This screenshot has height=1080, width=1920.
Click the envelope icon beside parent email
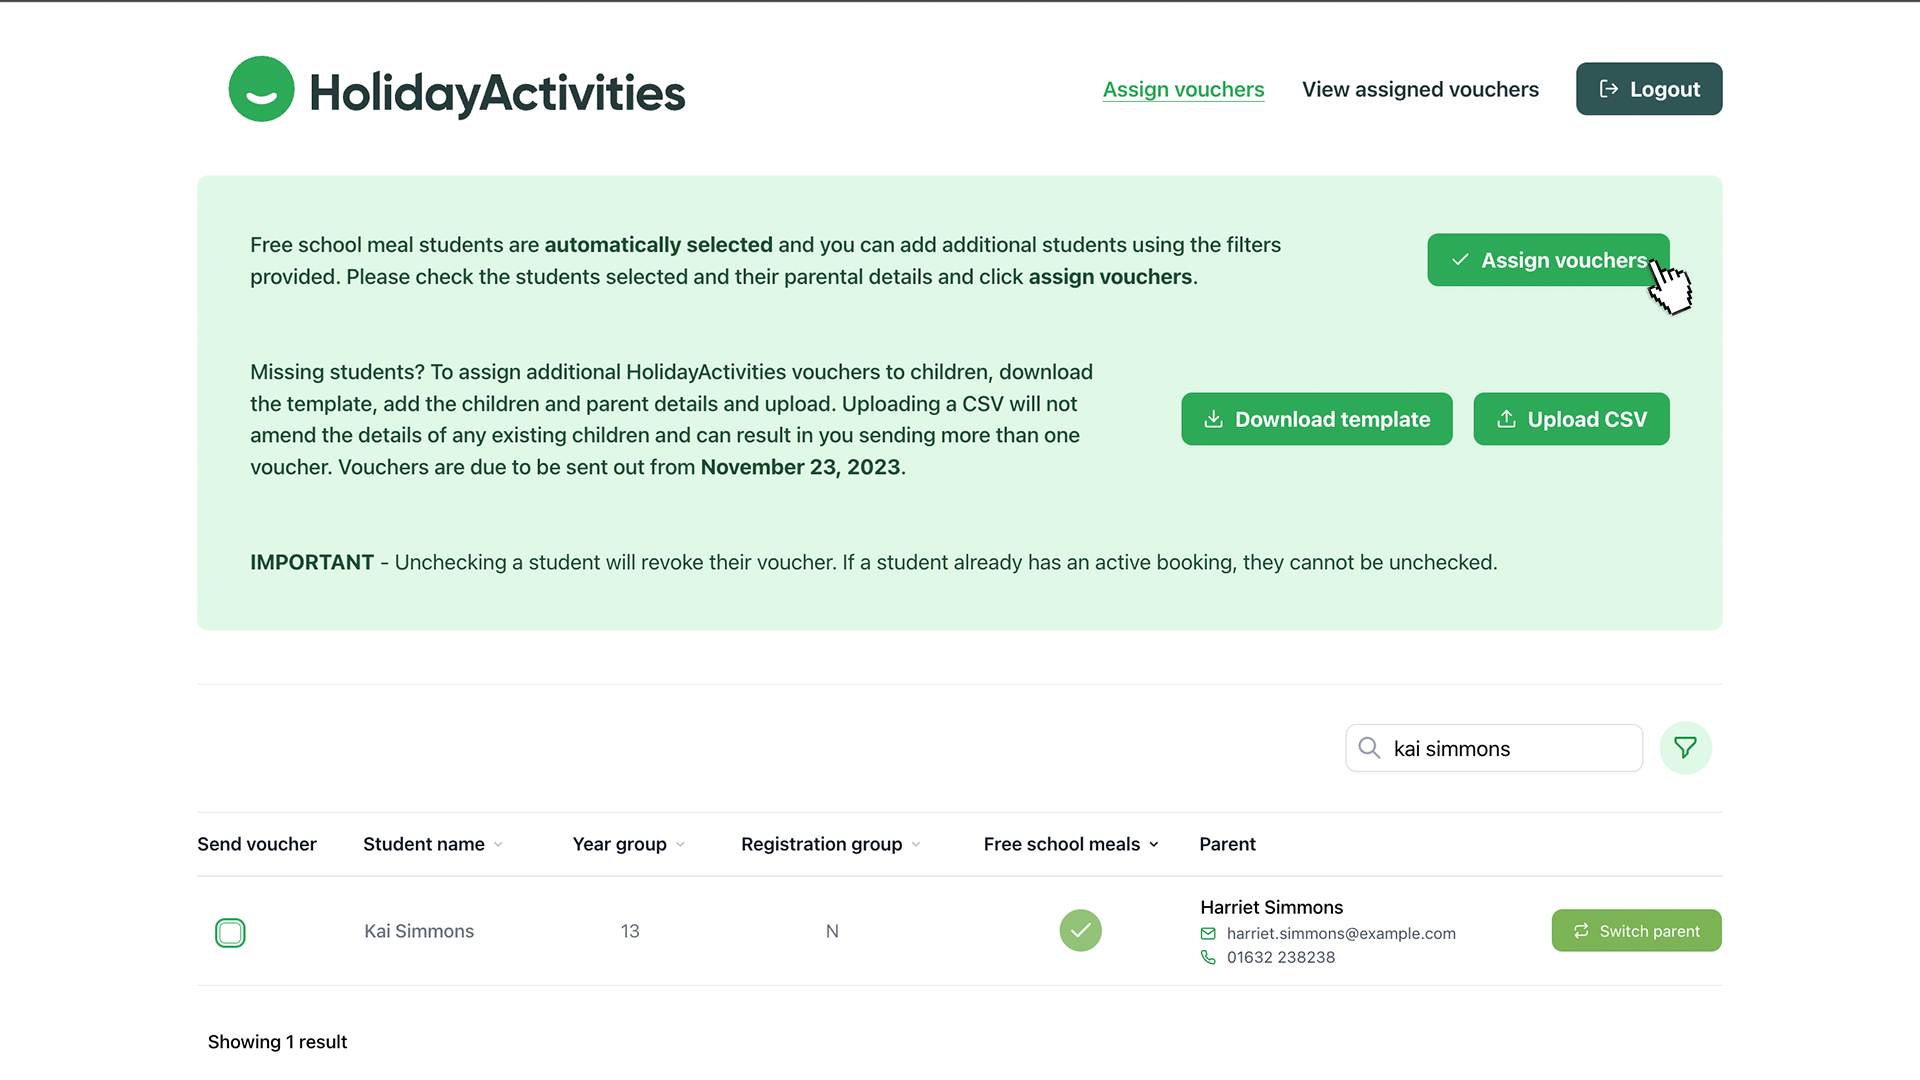click(1208, 933)
